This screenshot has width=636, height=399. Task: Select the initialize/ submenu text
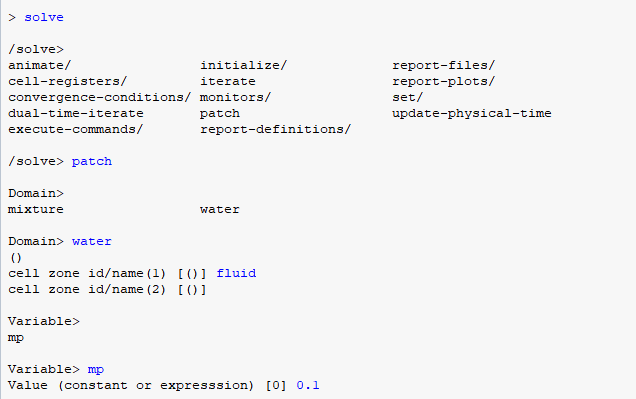click(x=243, y=65)
